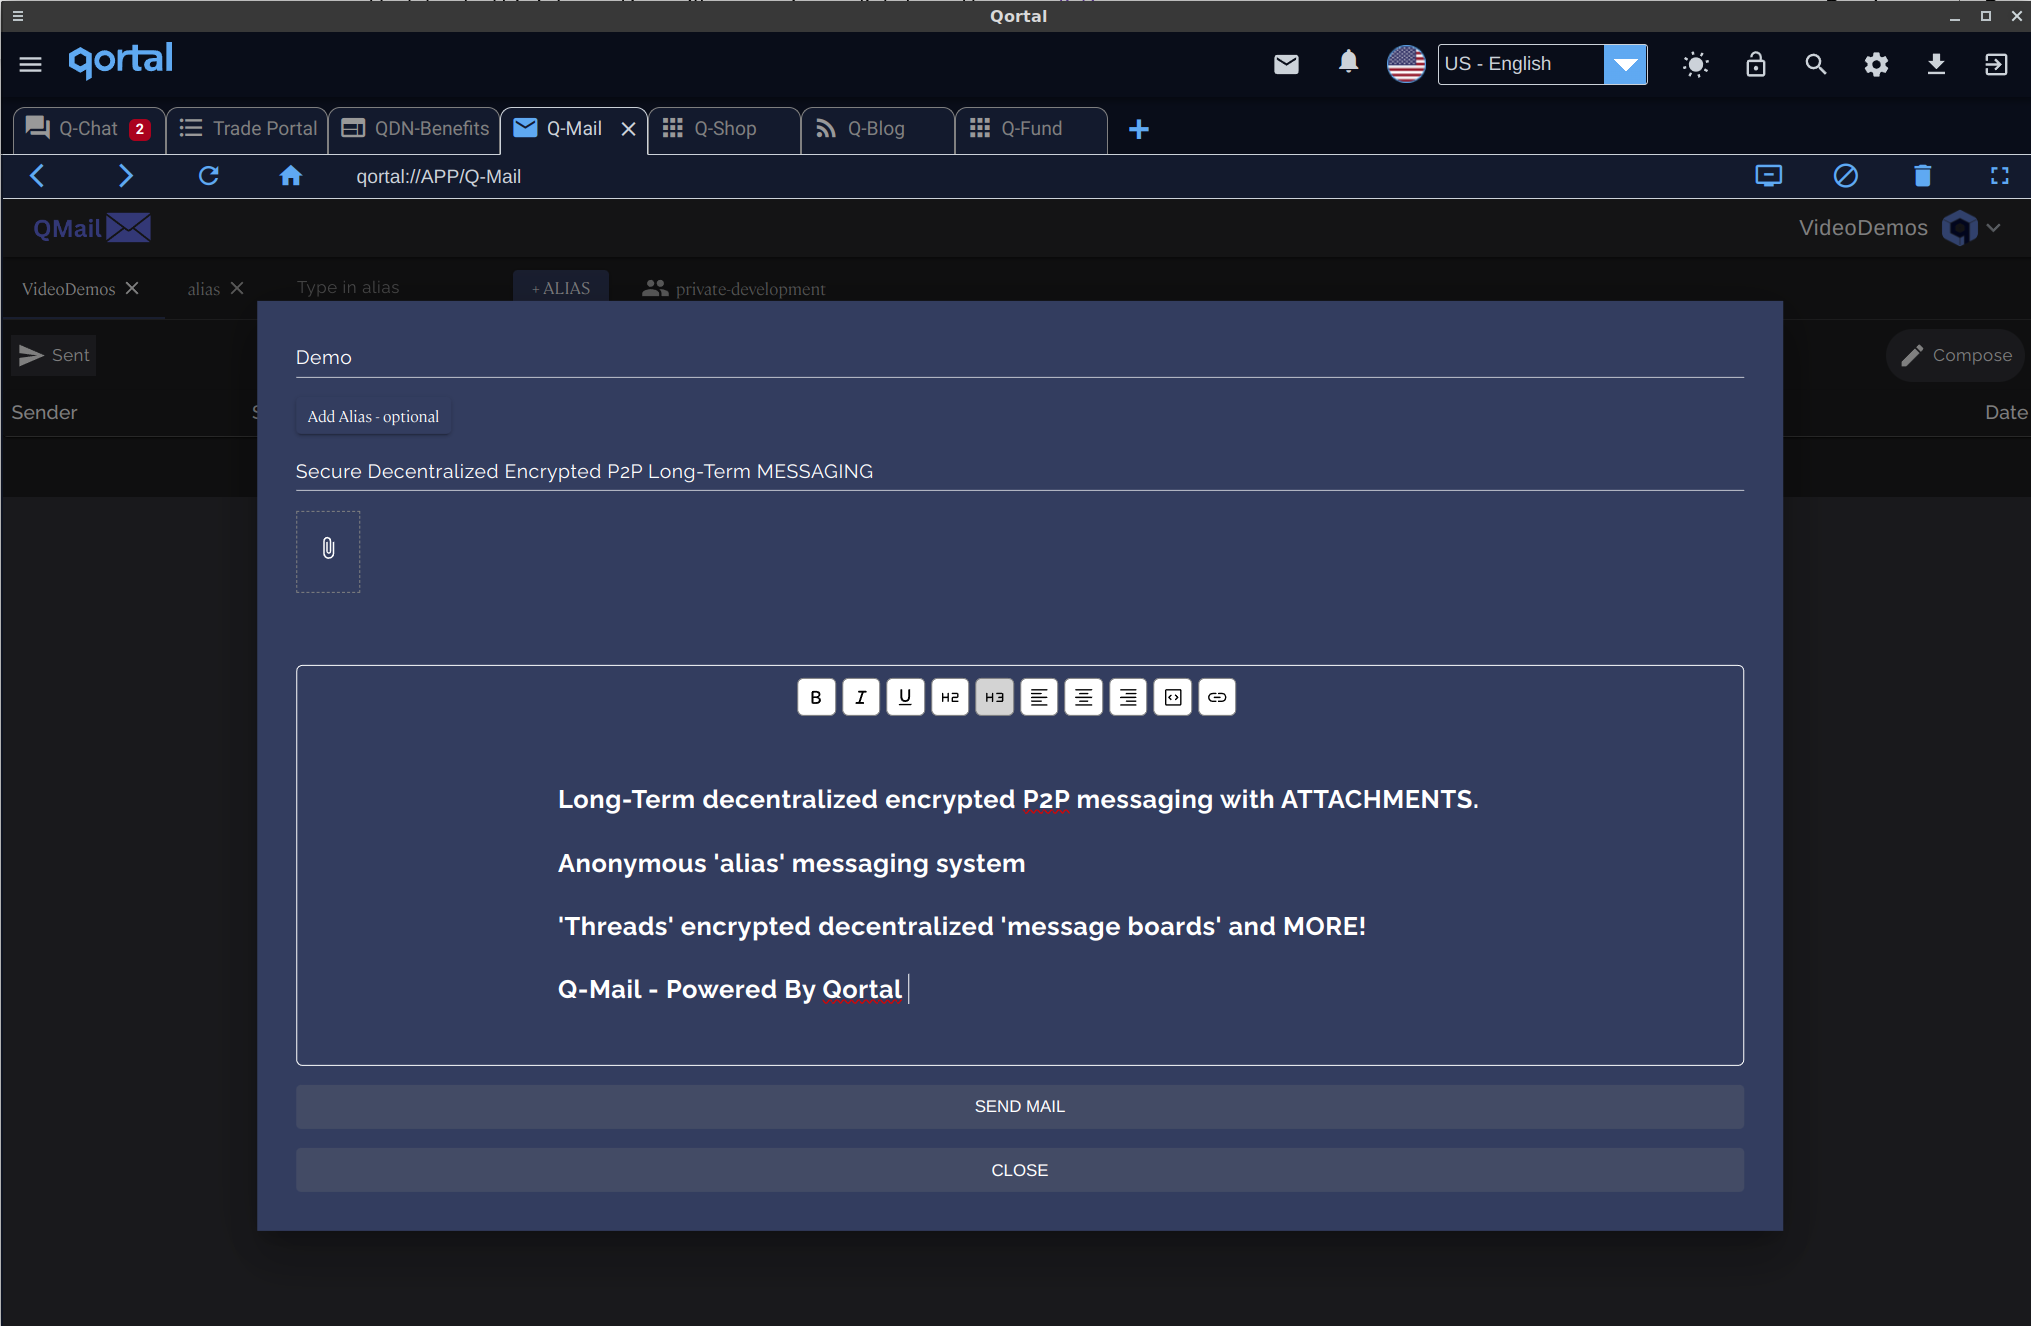Toggle italic formatting
The image size is (2031, 1326).
click(x=860, y=697)
